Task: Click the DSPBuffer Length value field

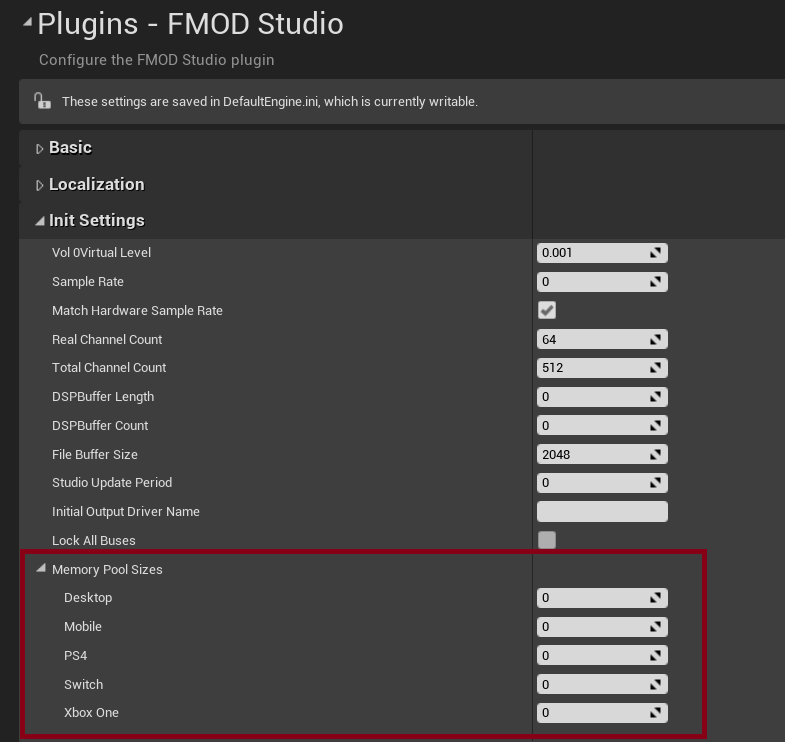Action: 602,397
